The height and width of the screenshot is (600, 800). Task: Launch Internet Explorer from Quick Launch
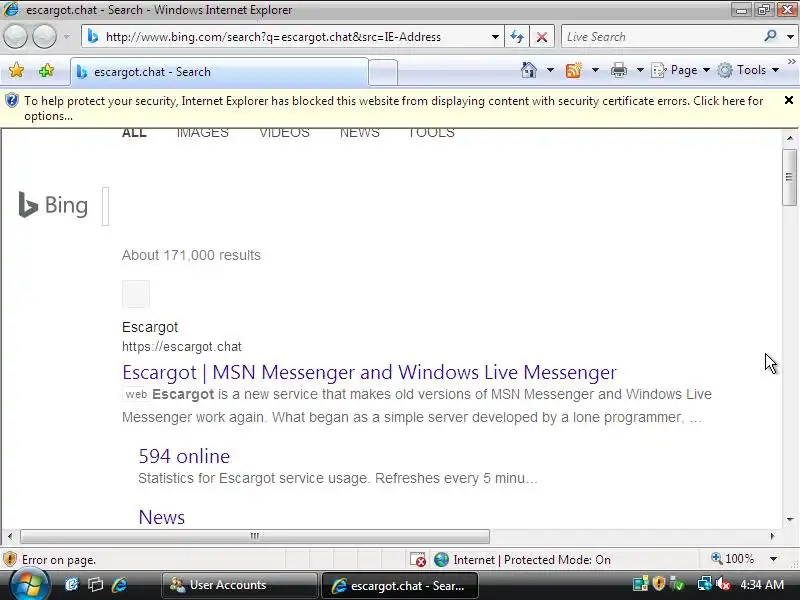(x=119, y=585)
